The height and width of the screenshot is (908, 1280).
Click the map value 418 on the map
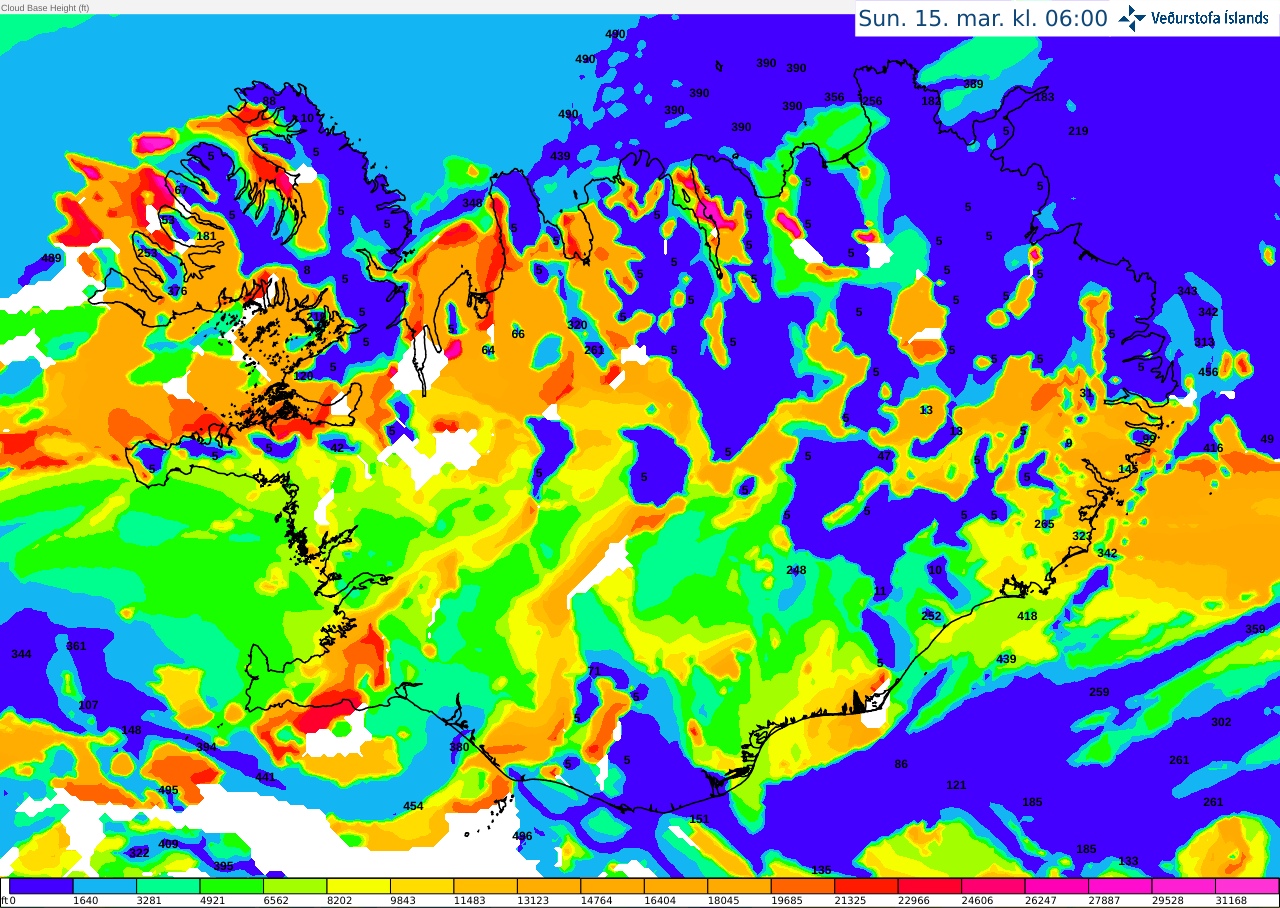(x=1027, y=616)
